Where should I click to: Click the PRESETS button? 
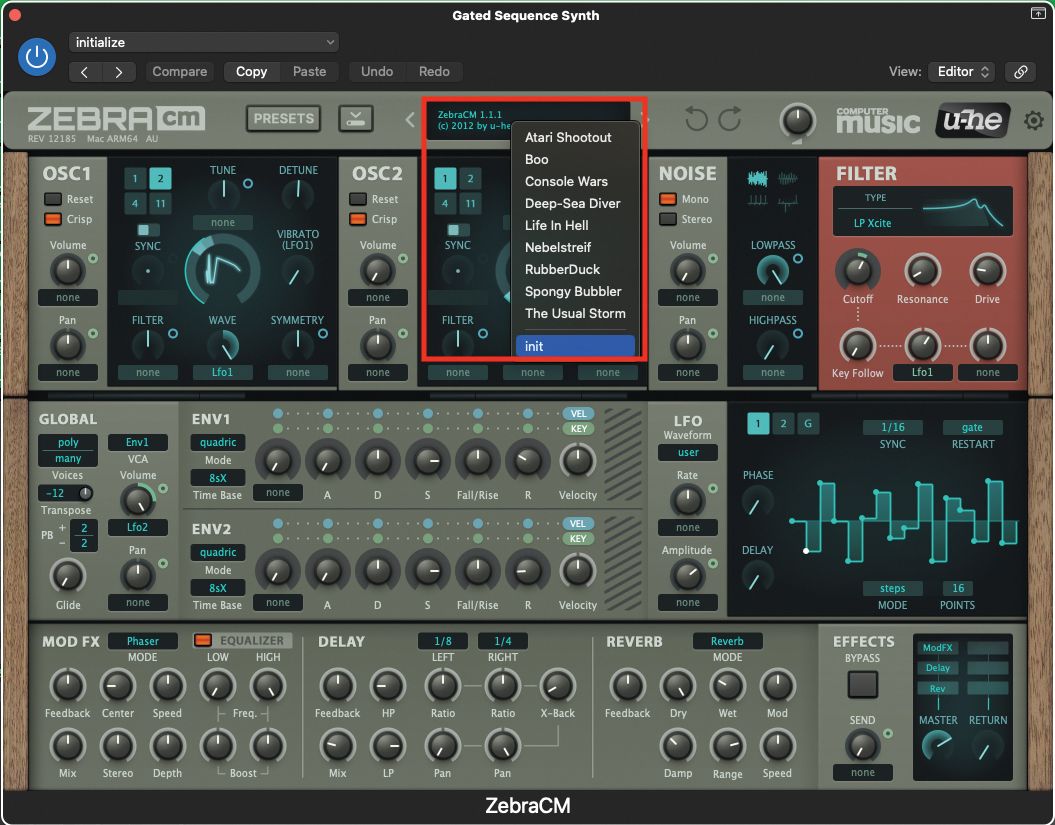click(283, 118)
